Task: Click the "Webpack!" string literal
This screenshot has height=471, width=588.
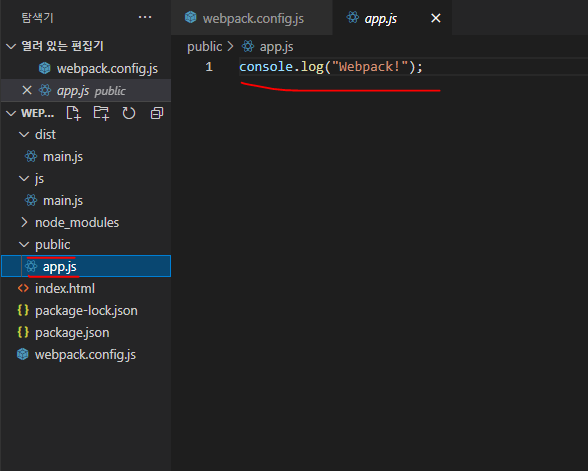Action: coord(369,67)
